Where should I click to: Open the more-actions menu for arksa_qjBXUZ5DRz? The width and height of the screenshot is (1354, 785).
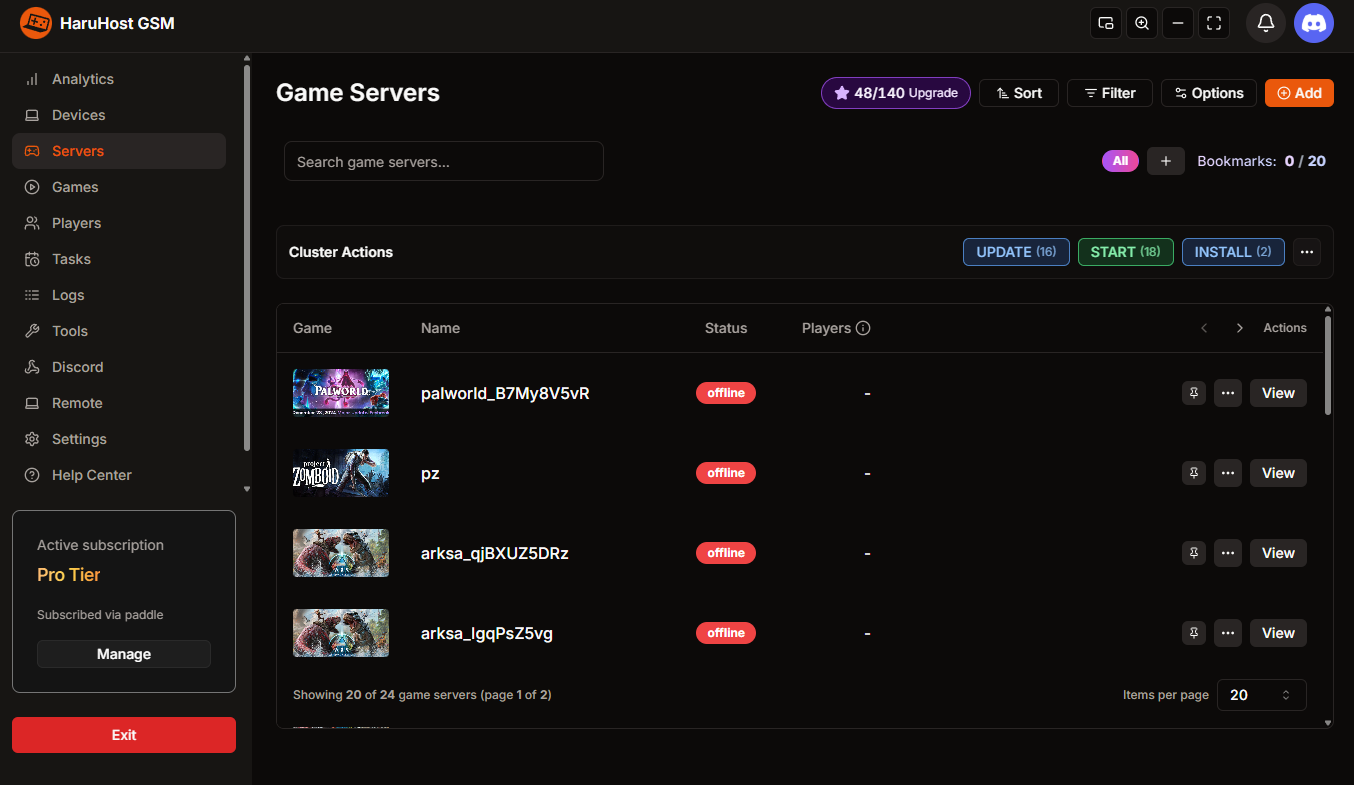point(1227,552)
